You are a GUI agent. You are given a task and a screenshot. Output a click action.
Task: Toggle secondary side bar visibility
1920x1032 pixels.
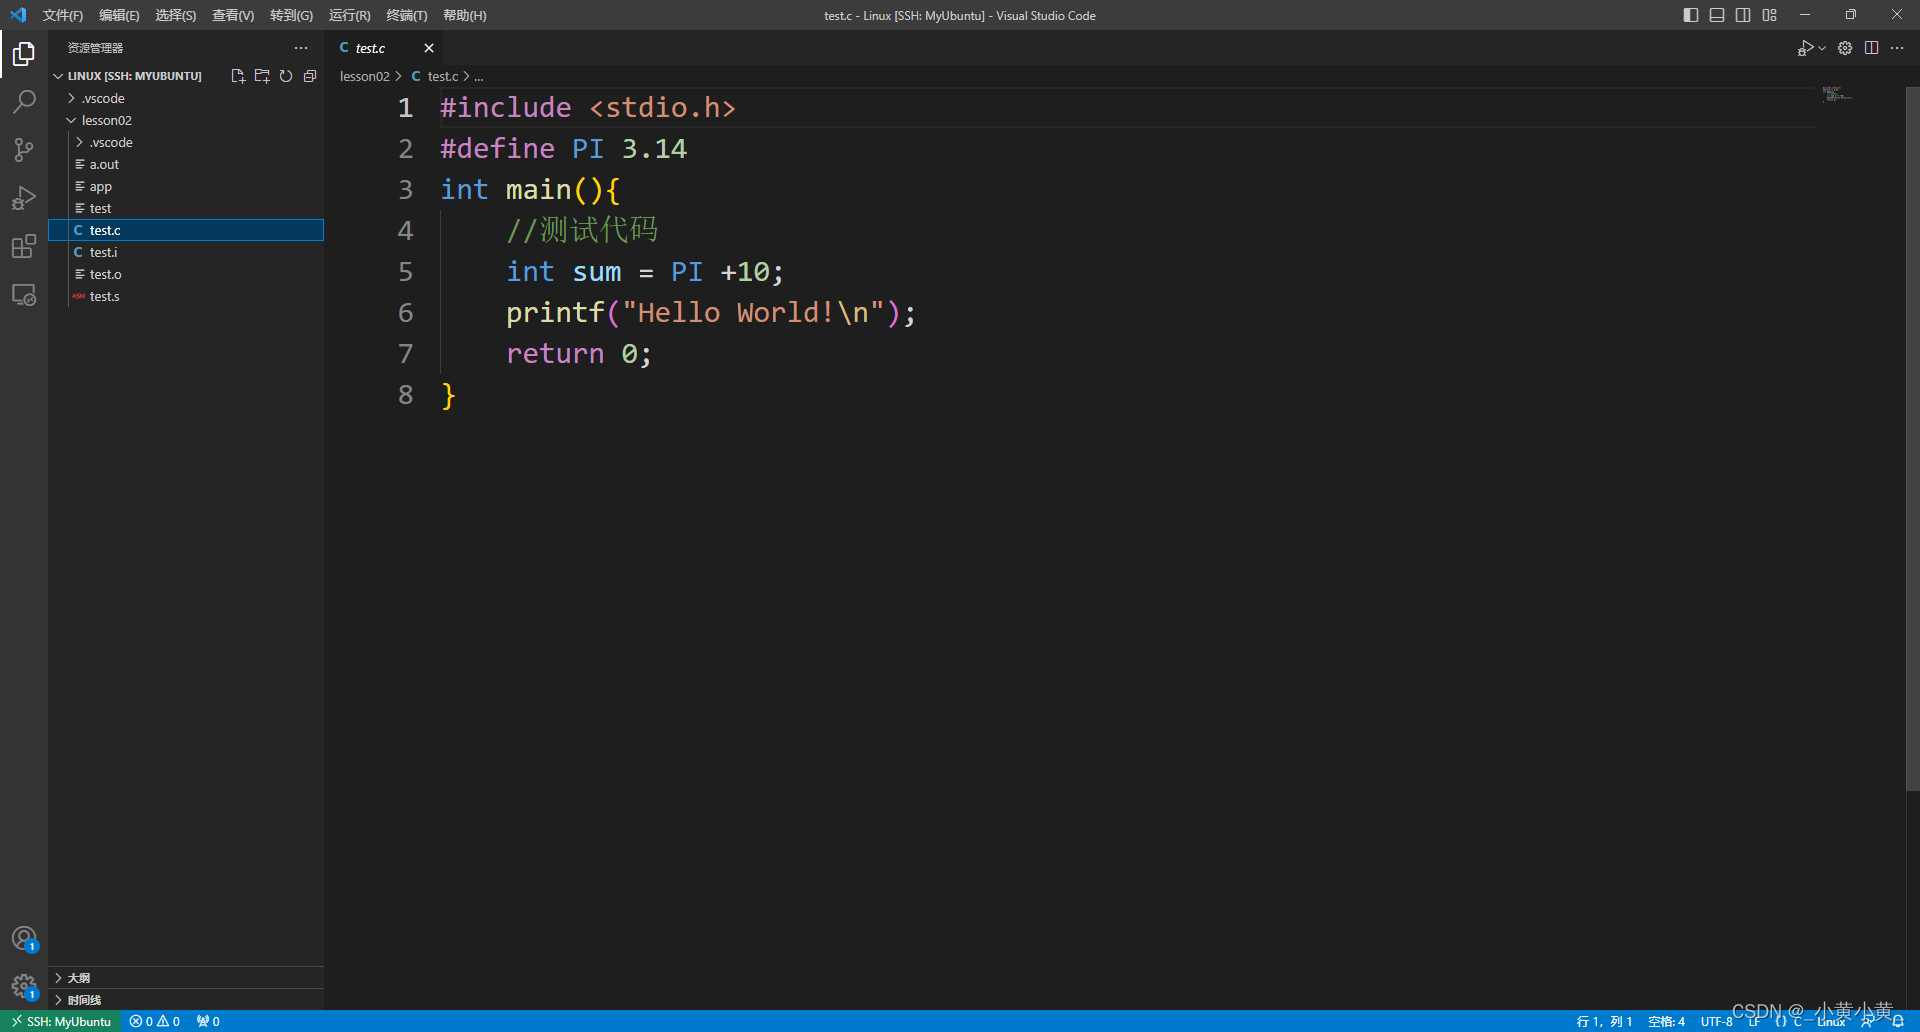1743,15
